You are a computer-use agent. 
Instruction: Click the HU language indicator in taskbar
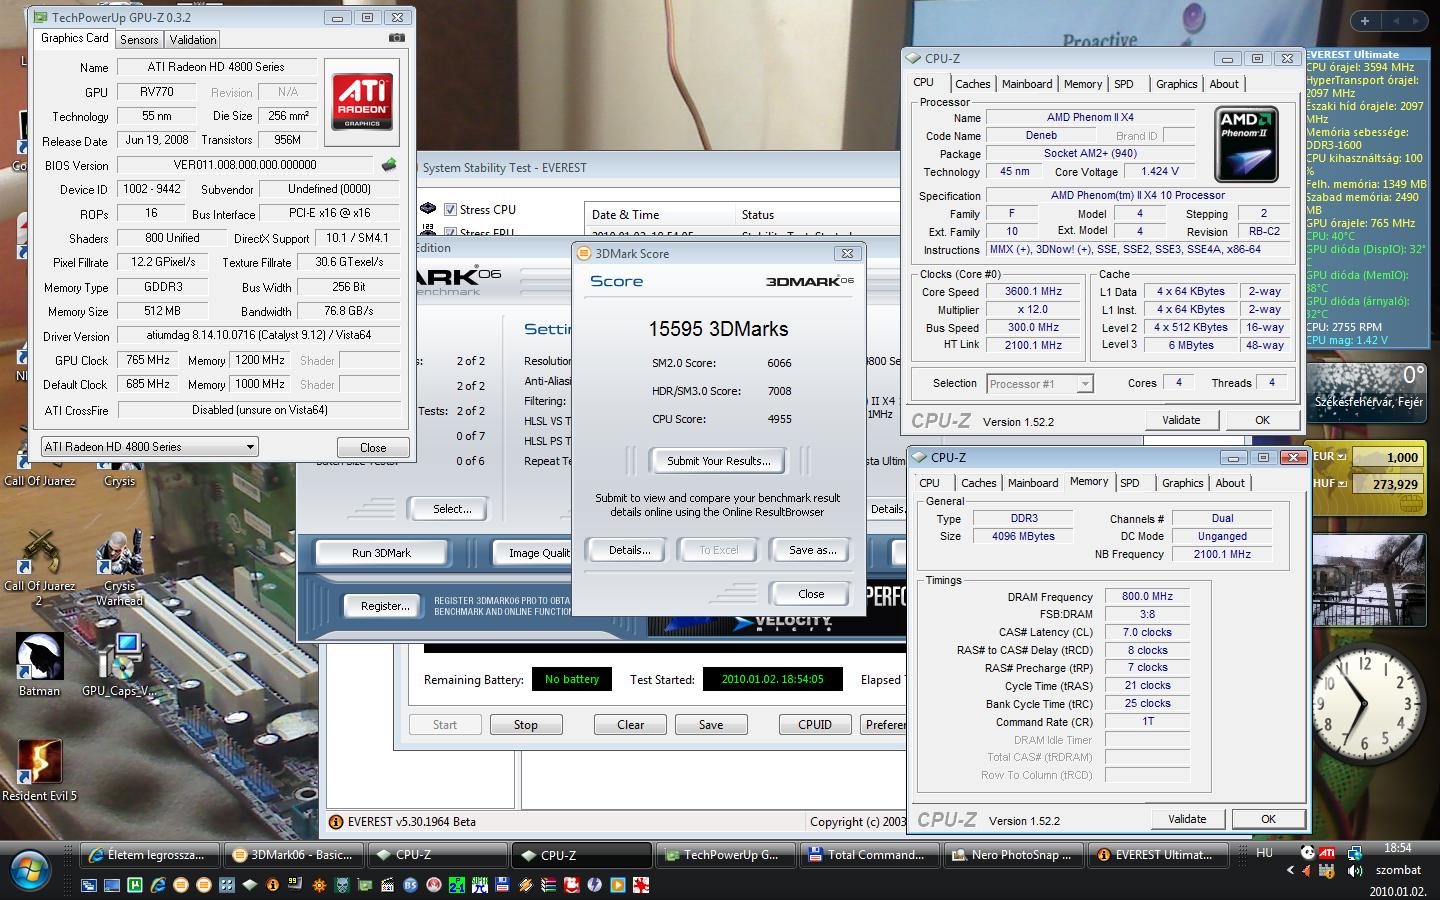1264,853
